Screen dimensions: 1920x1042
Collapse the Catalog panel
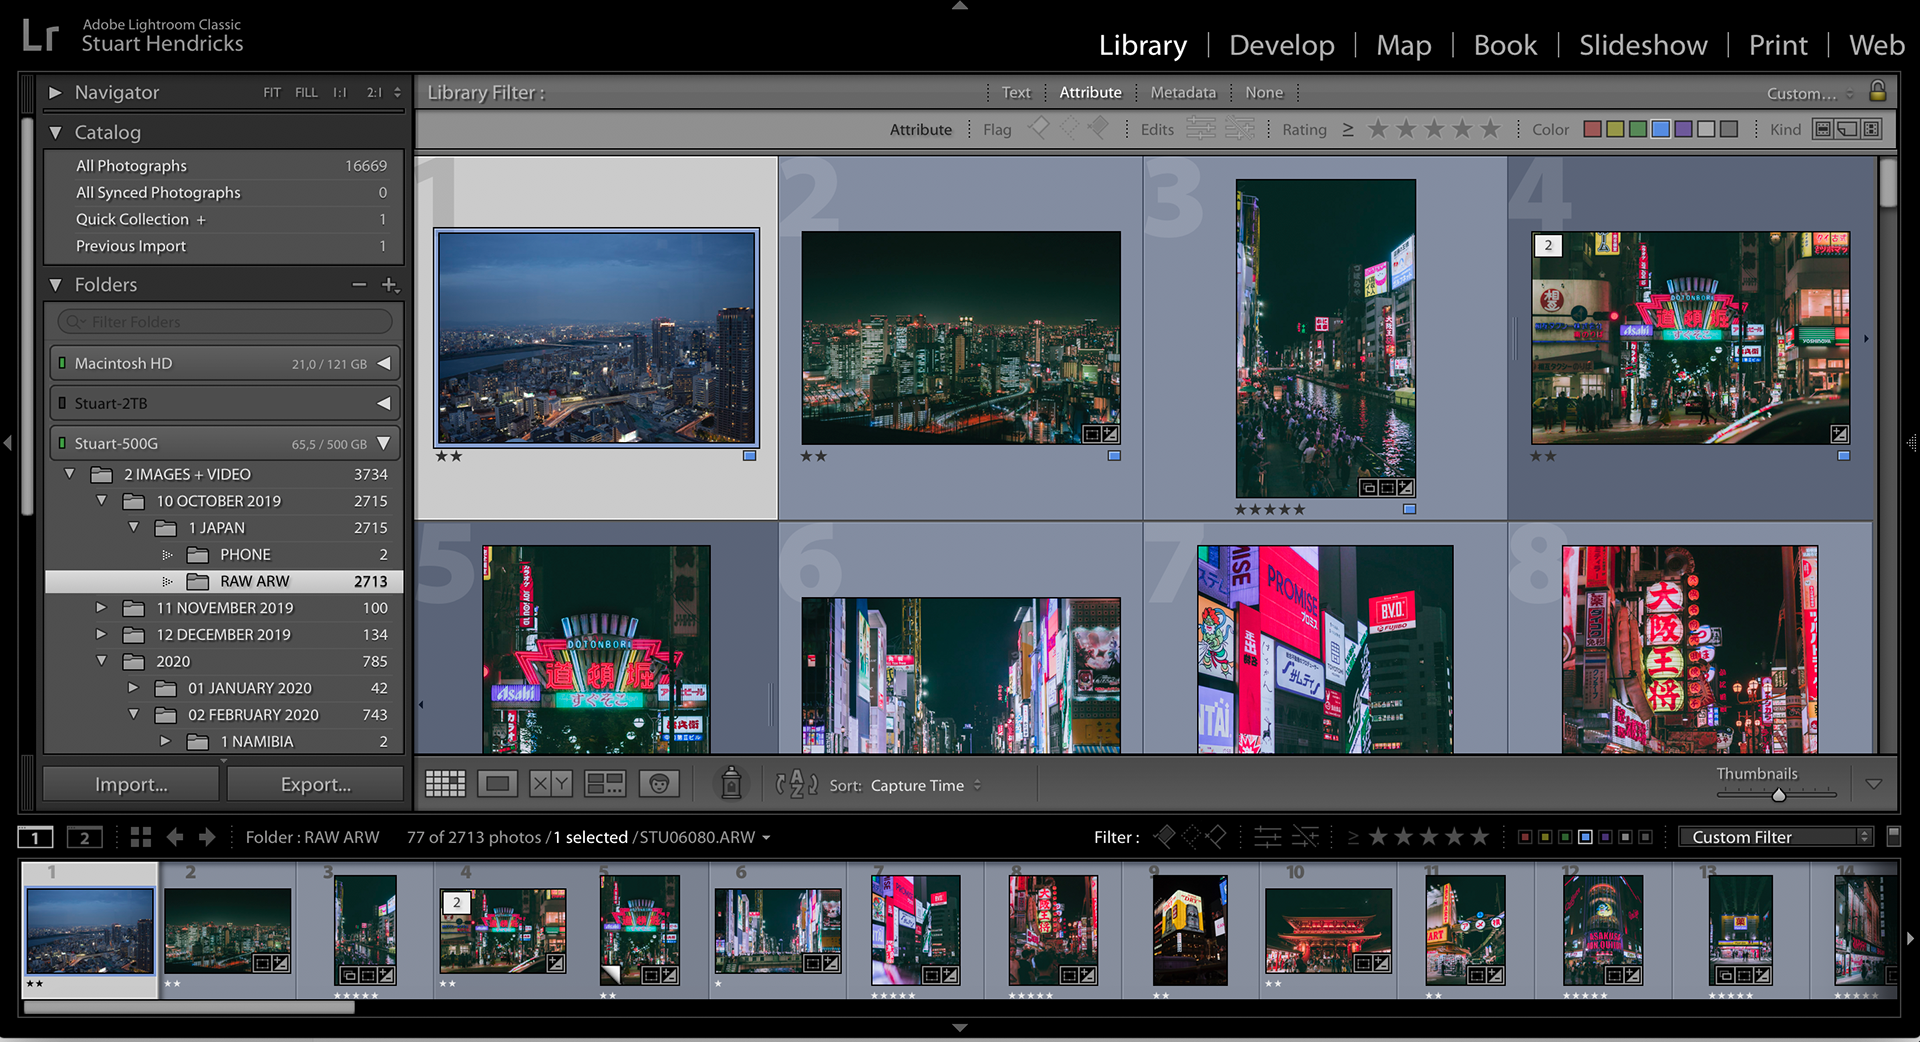coord(55,132)
